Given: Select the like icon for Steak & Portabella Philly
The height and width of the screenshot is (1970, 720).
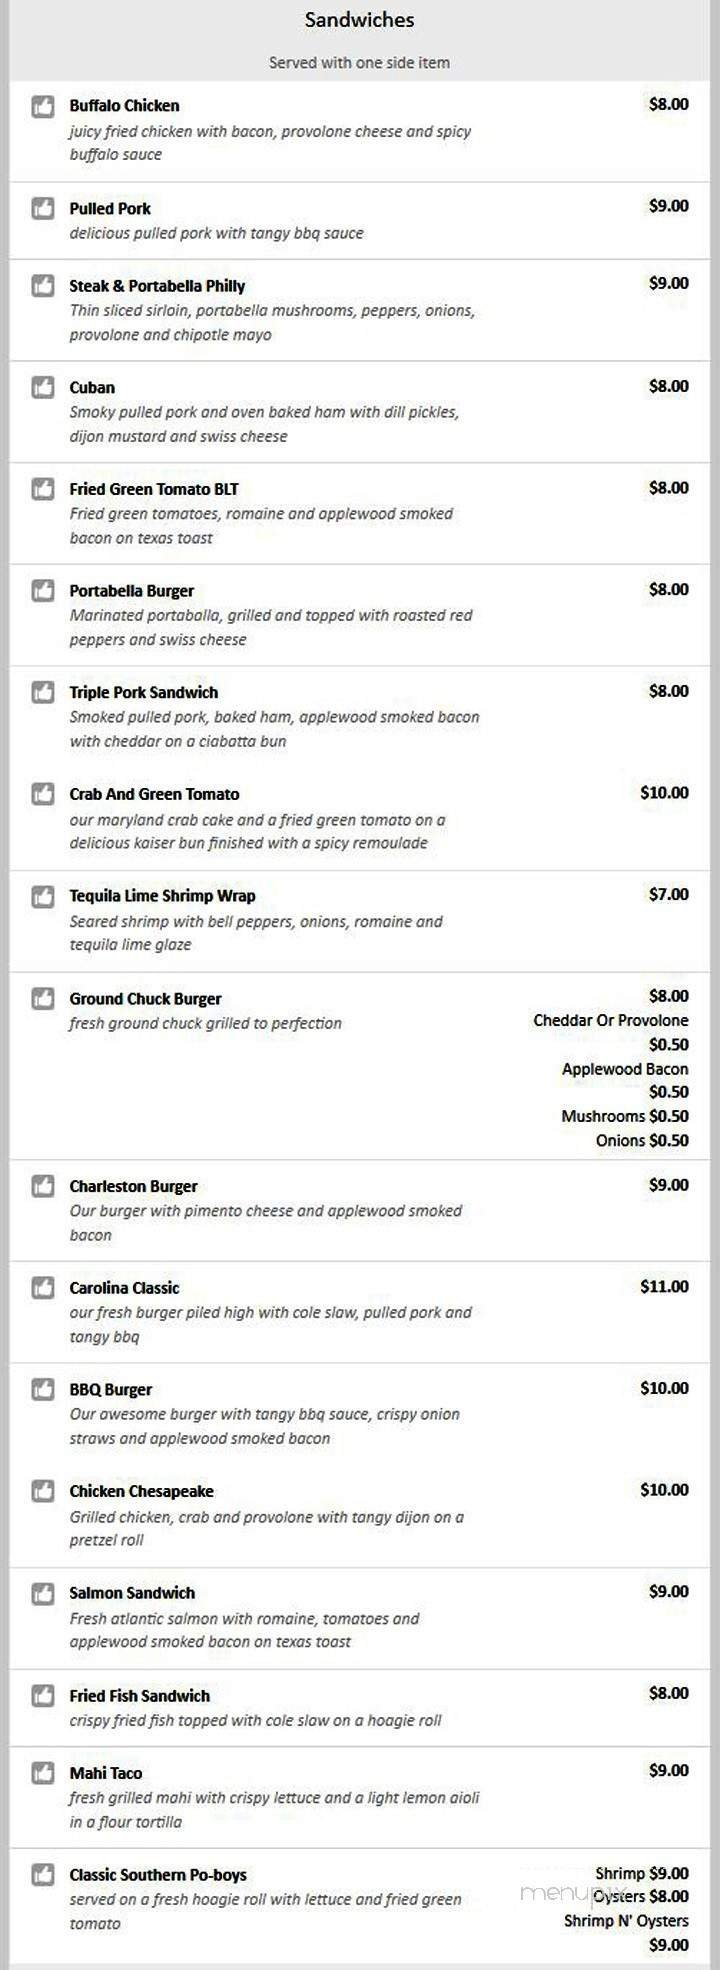Looking at the screenshot, I should 42,284.
